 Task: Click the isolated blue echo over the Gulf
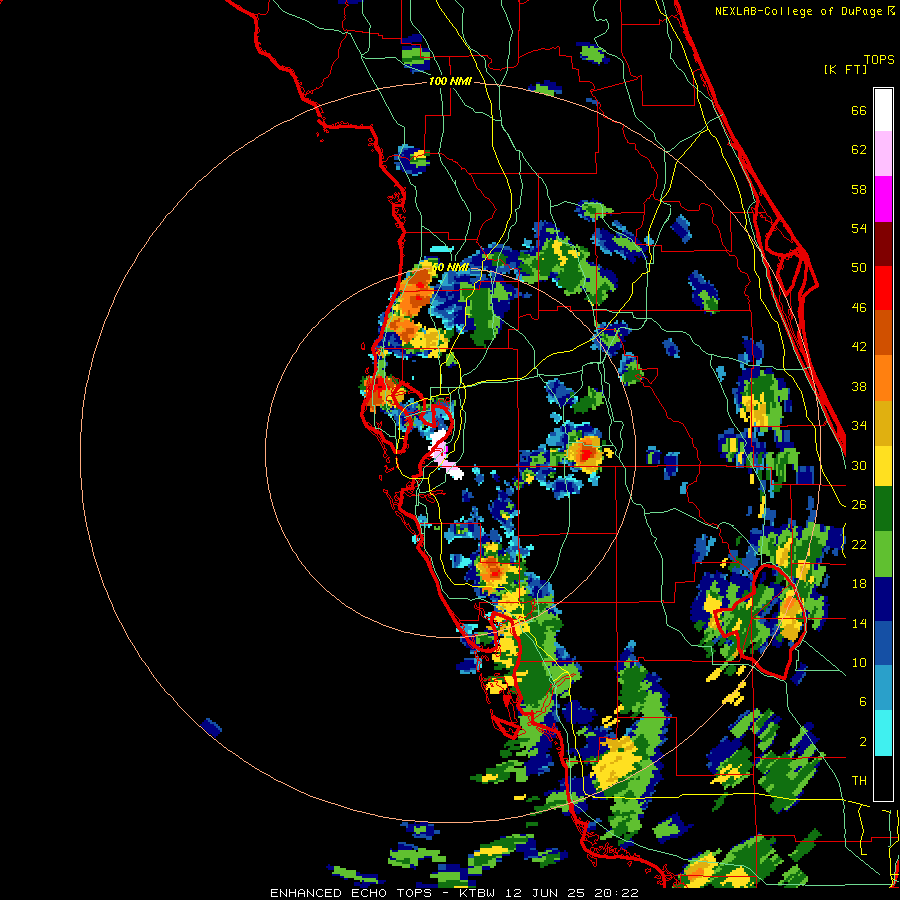pos(211,727)
